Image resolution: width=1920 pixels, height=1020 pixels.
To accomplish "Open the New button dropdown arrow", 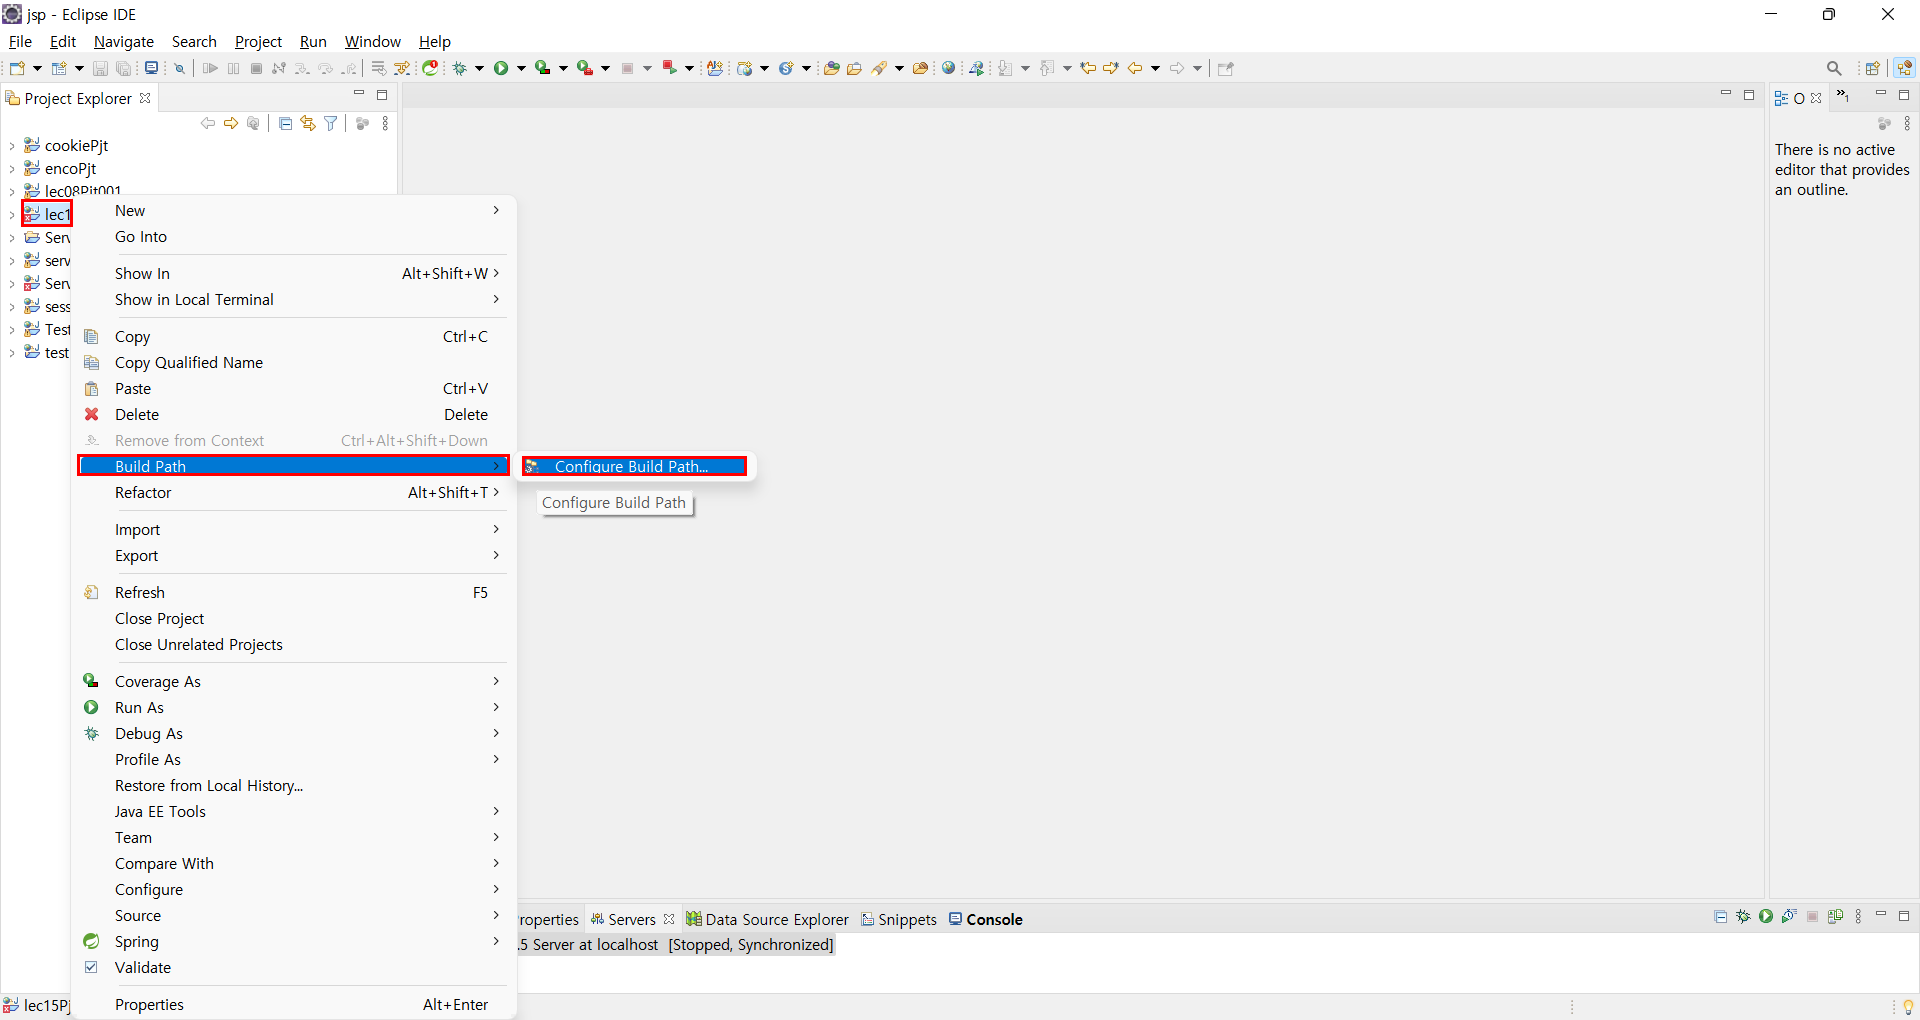I will point(37,68).
